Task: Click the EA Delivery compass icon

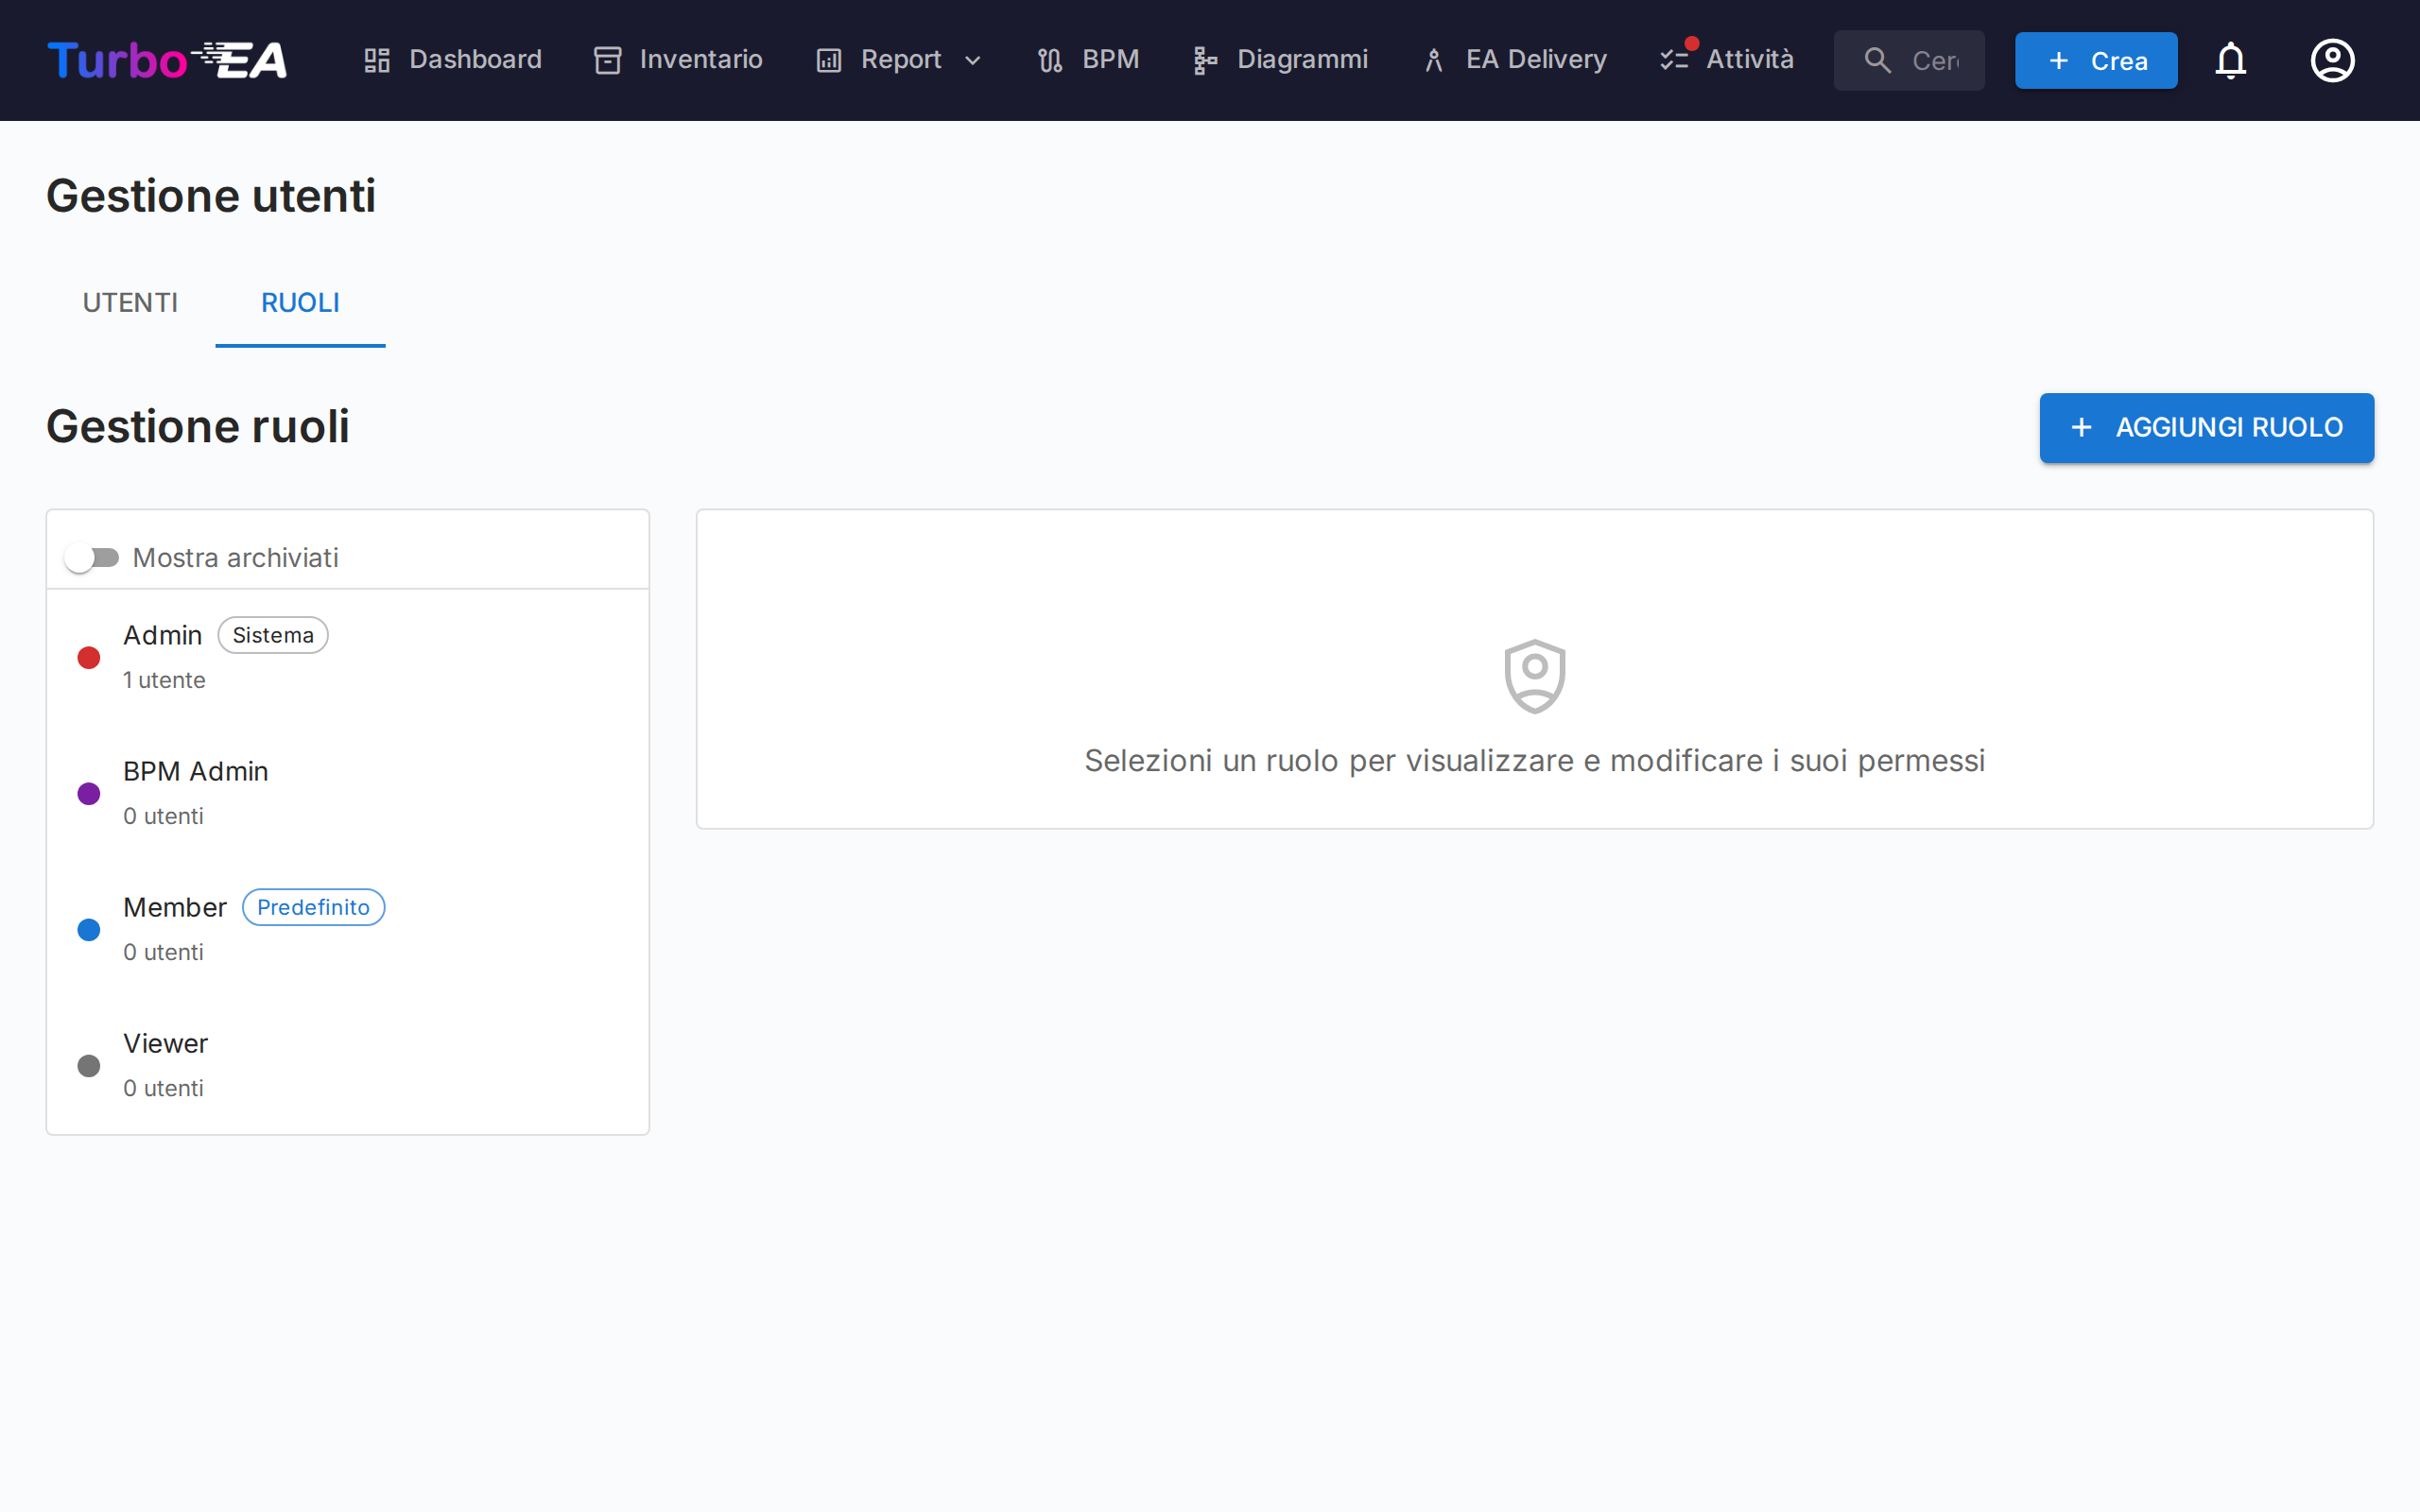Action: click(x=1433, y=60)
